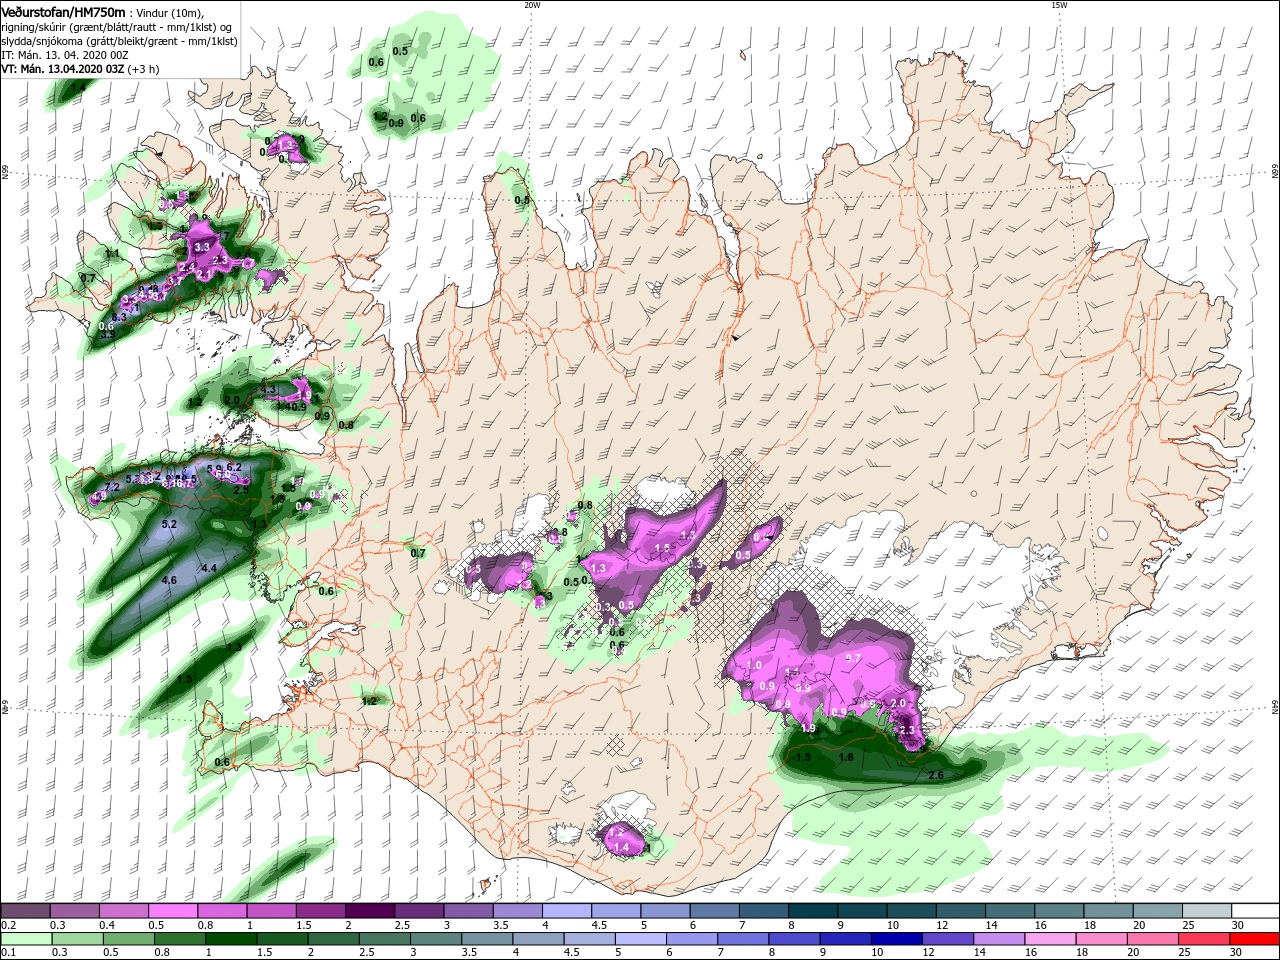Click the initial time line 'IT: Mán. 13. 04. 2020 00Z'

pyautogui.click(x=65, y=55)
